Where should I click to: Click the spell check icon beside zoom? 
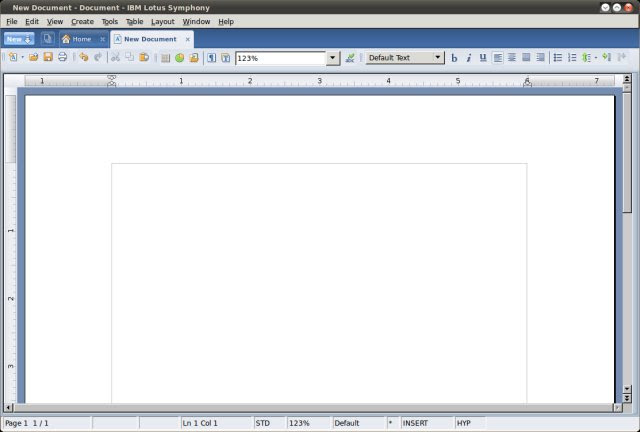click(x=350, y=58)
